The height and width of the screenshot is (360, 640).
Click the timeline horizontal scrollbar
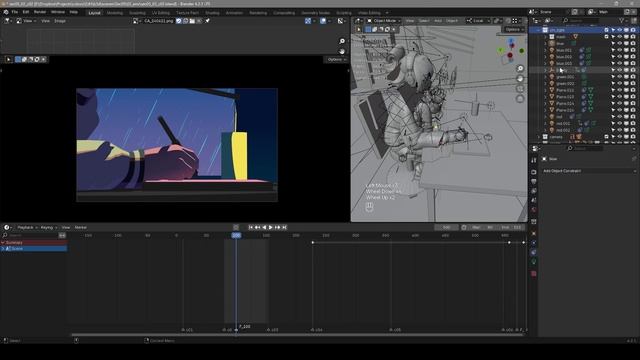[x=297, y=335]
